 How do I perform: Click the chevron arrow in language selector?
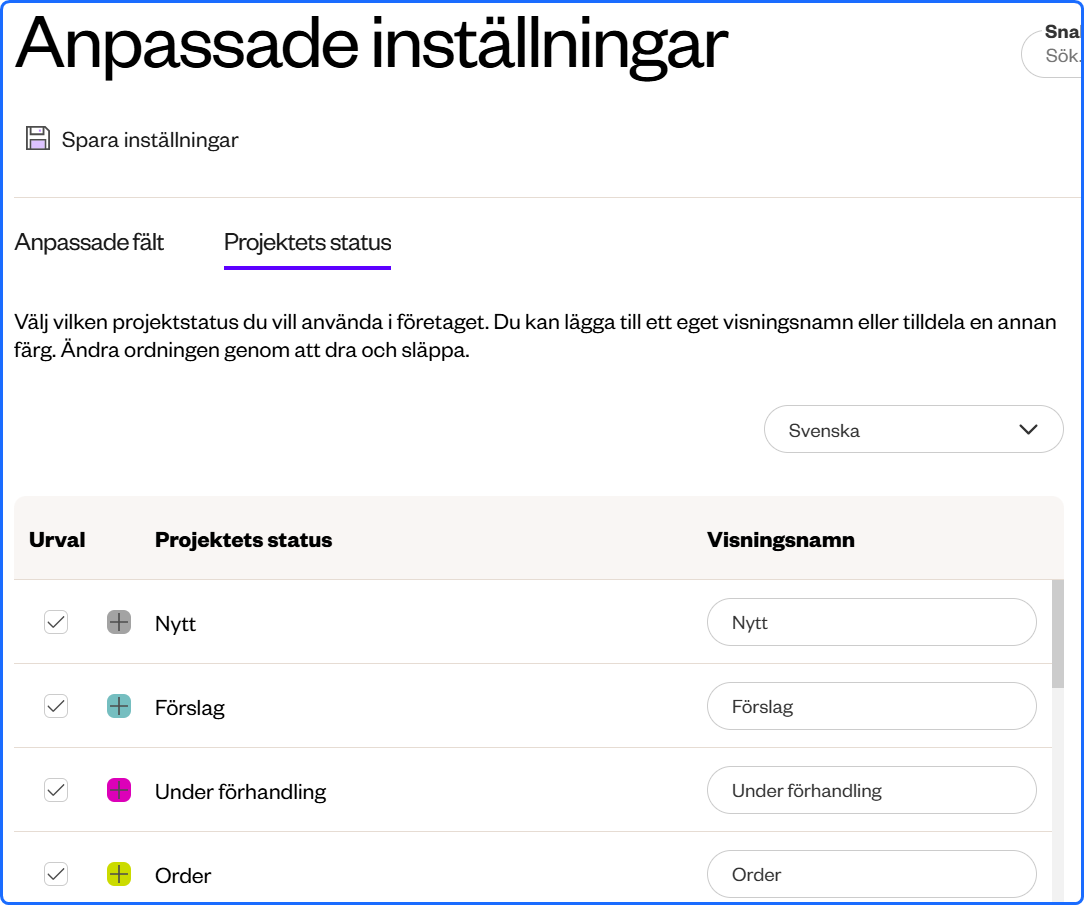1028,429
